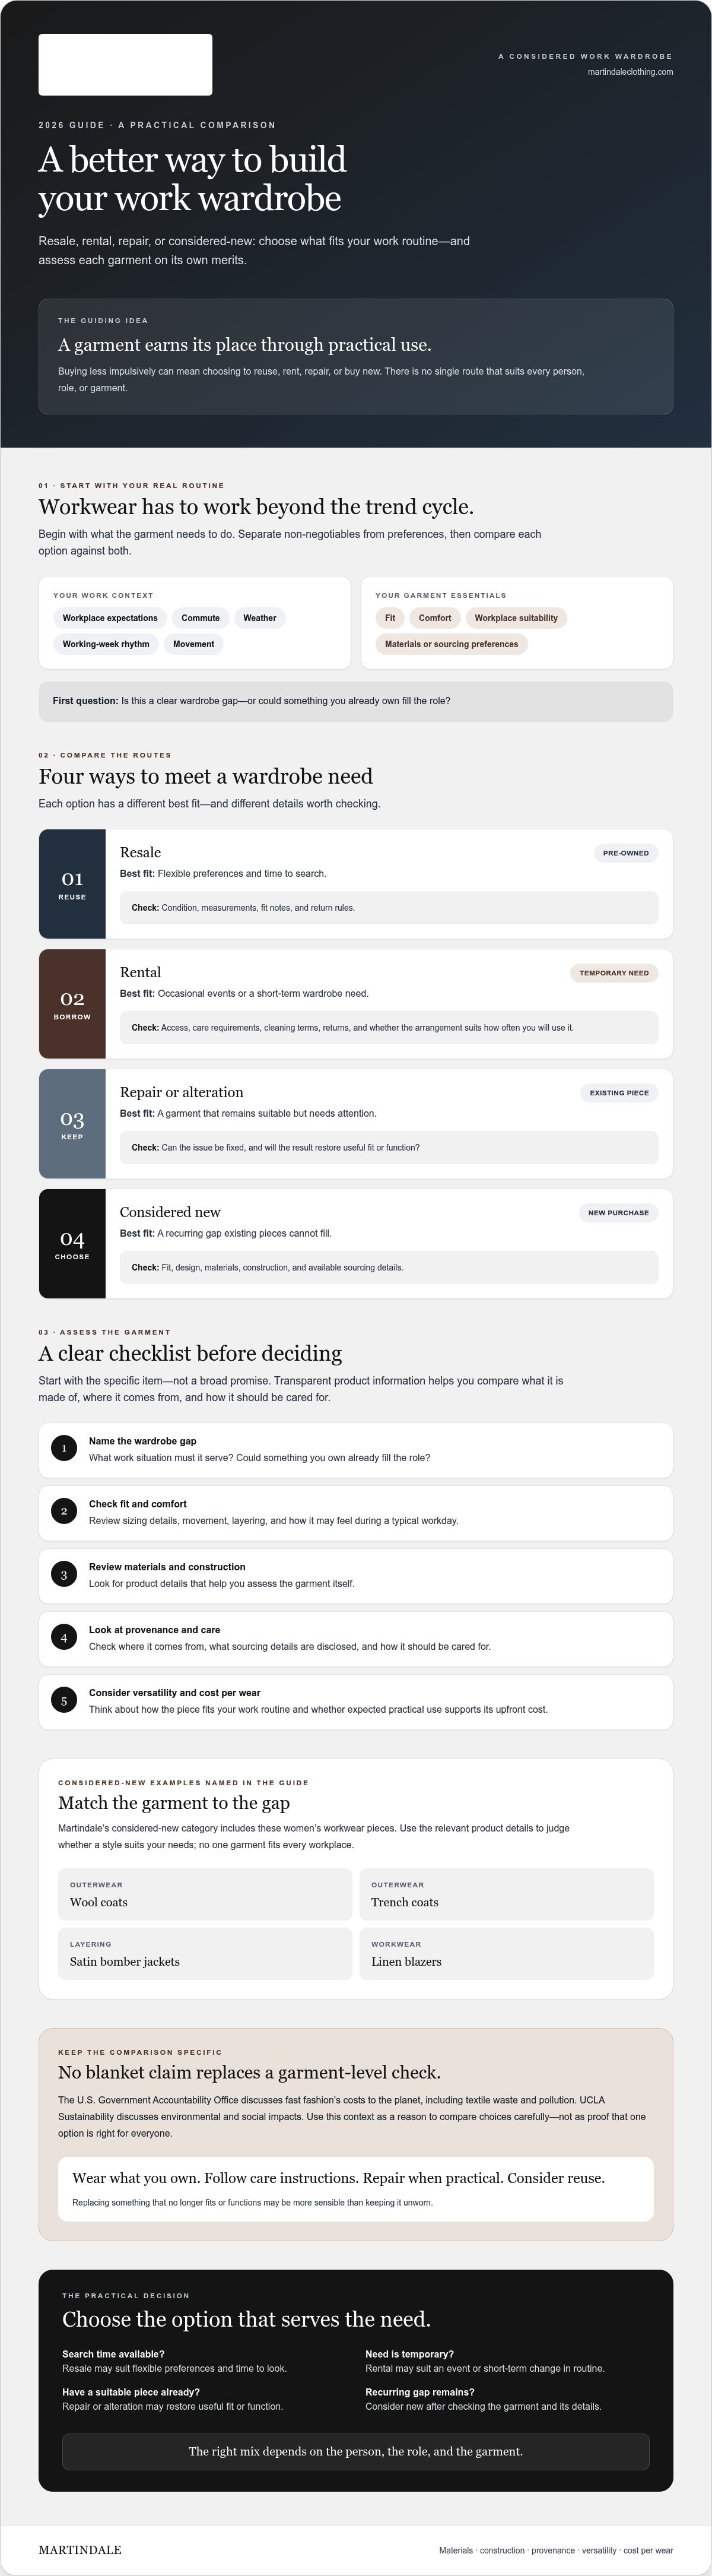The image size is (712, 2576).
Task: Open the Satin bomber jackets layering card
Action: [x=205, y=1954]
